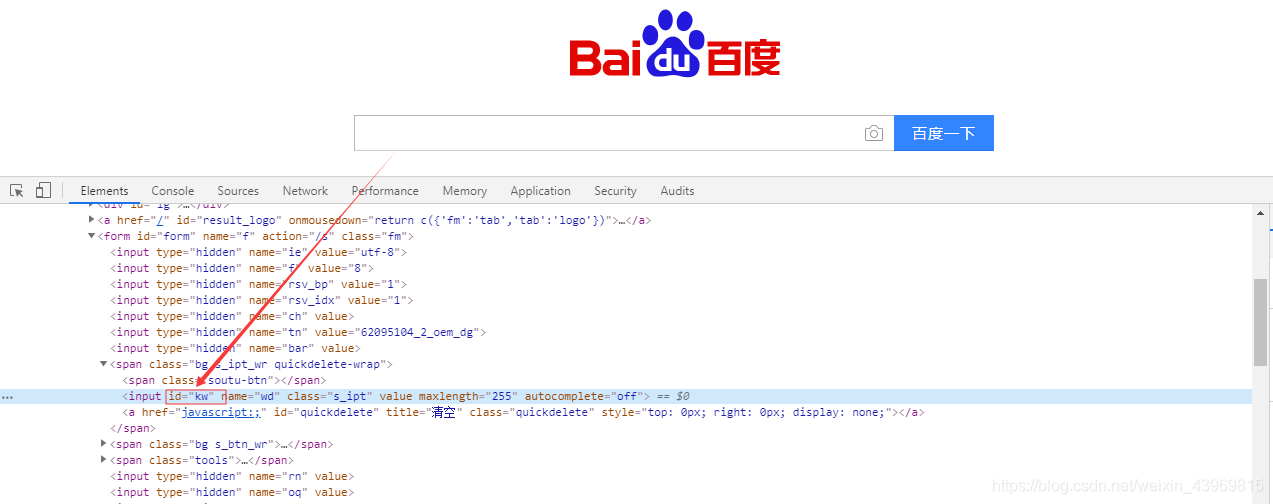Image resolution: width=1273 pixels, height=504 pixels.
Task: Select the hidden input name="ch" row
Action: [626, 316]
